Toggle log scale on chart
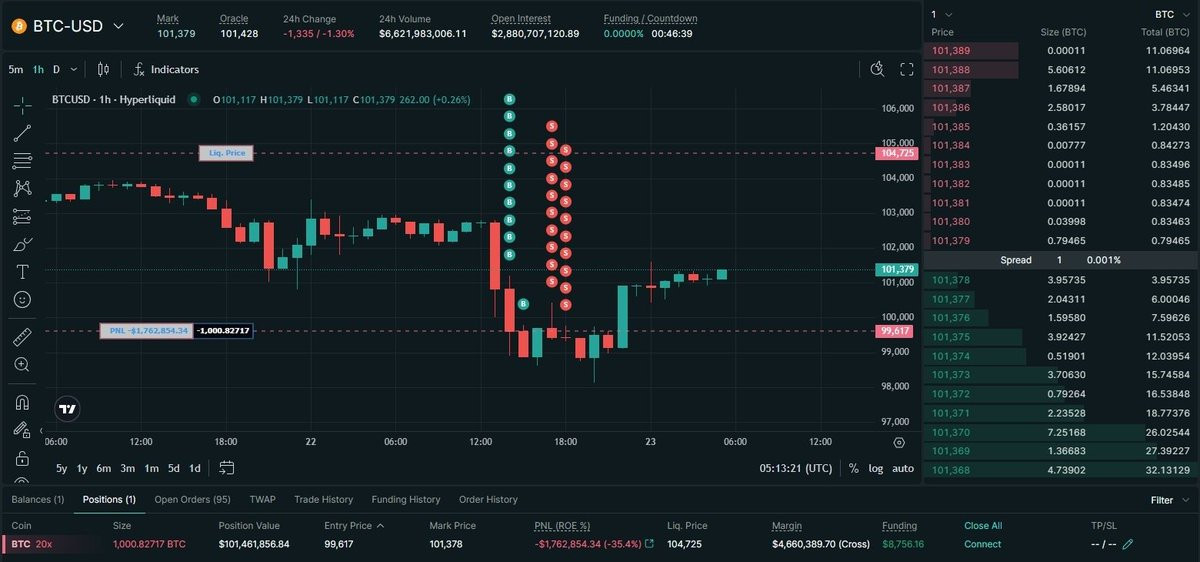Screen dimensions: 1200x562 (x=876, y=468)
